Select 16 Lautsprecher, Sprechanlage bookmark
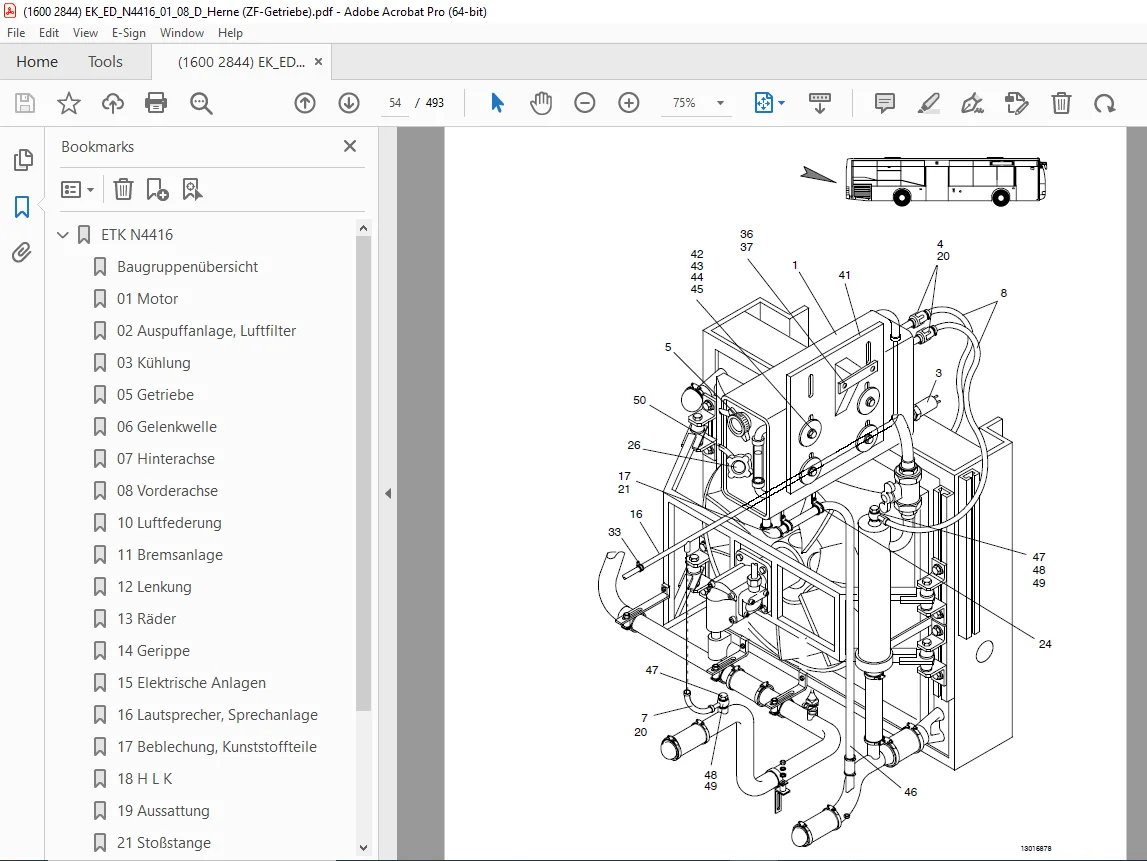Viewport: 1147px width, 861px height. coord(217,715)
